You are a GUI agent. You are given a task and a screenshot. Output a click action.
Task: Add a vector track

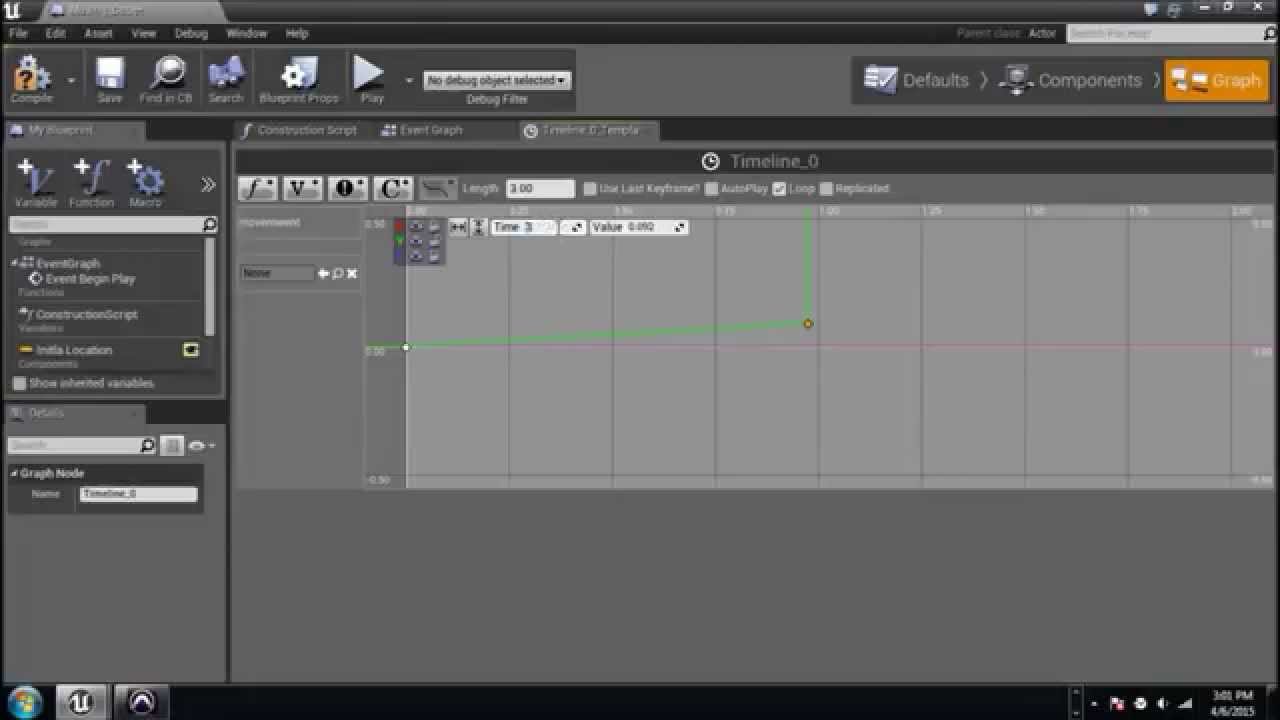302,188
